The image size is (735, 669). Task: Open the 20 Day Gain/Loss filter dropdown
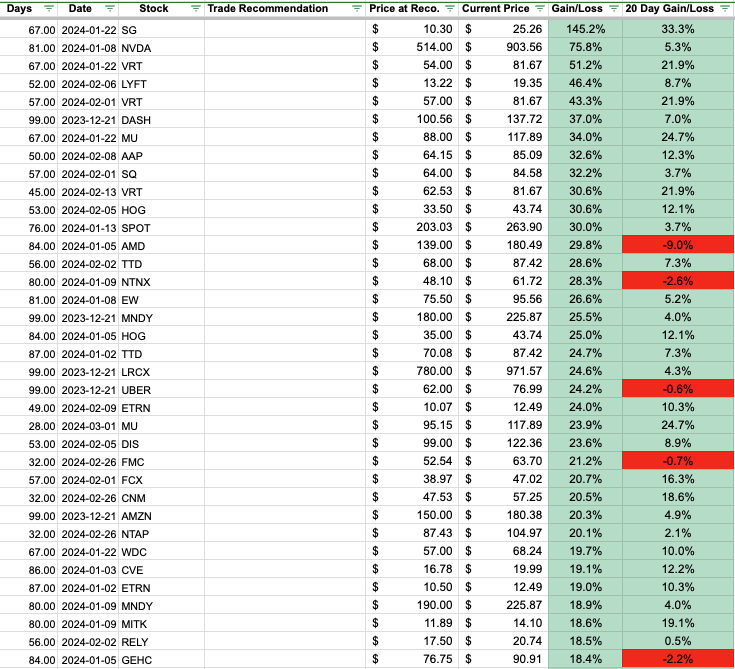click(x=725, y=8)
